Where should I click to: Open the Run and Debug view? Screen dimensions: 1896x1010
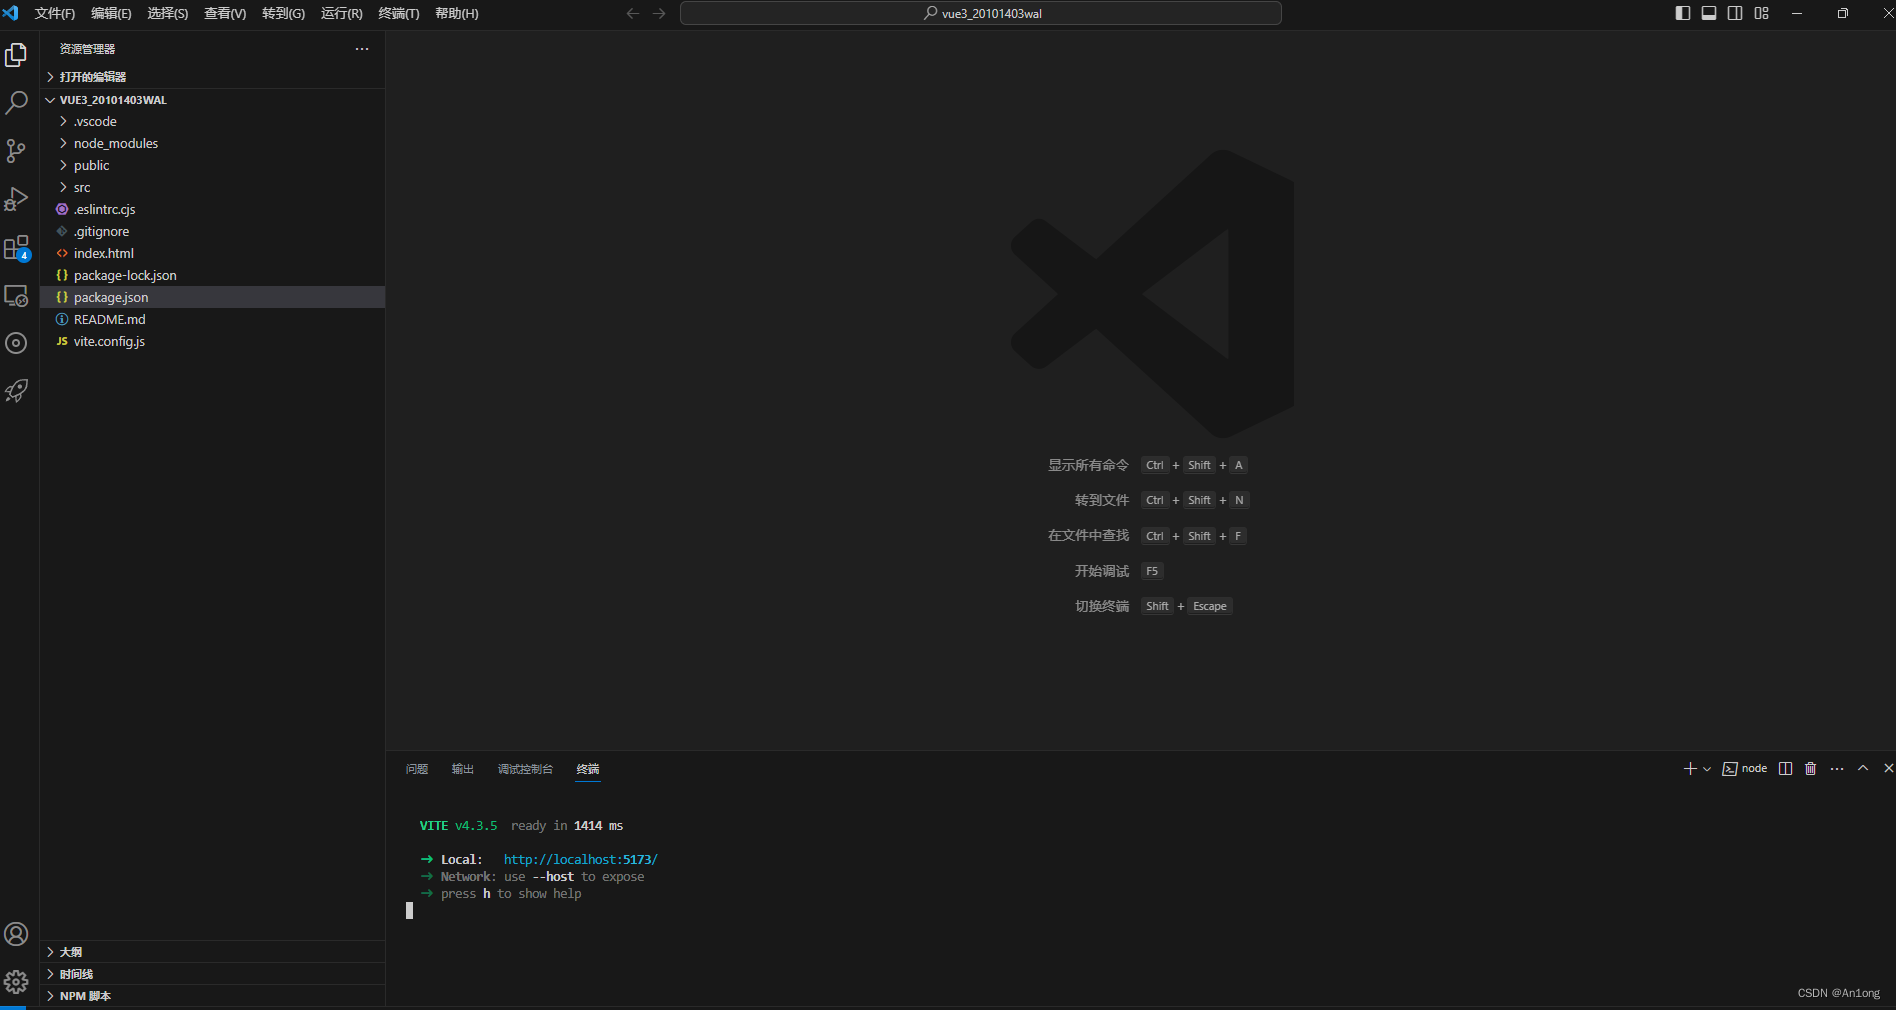click(16, 199)
